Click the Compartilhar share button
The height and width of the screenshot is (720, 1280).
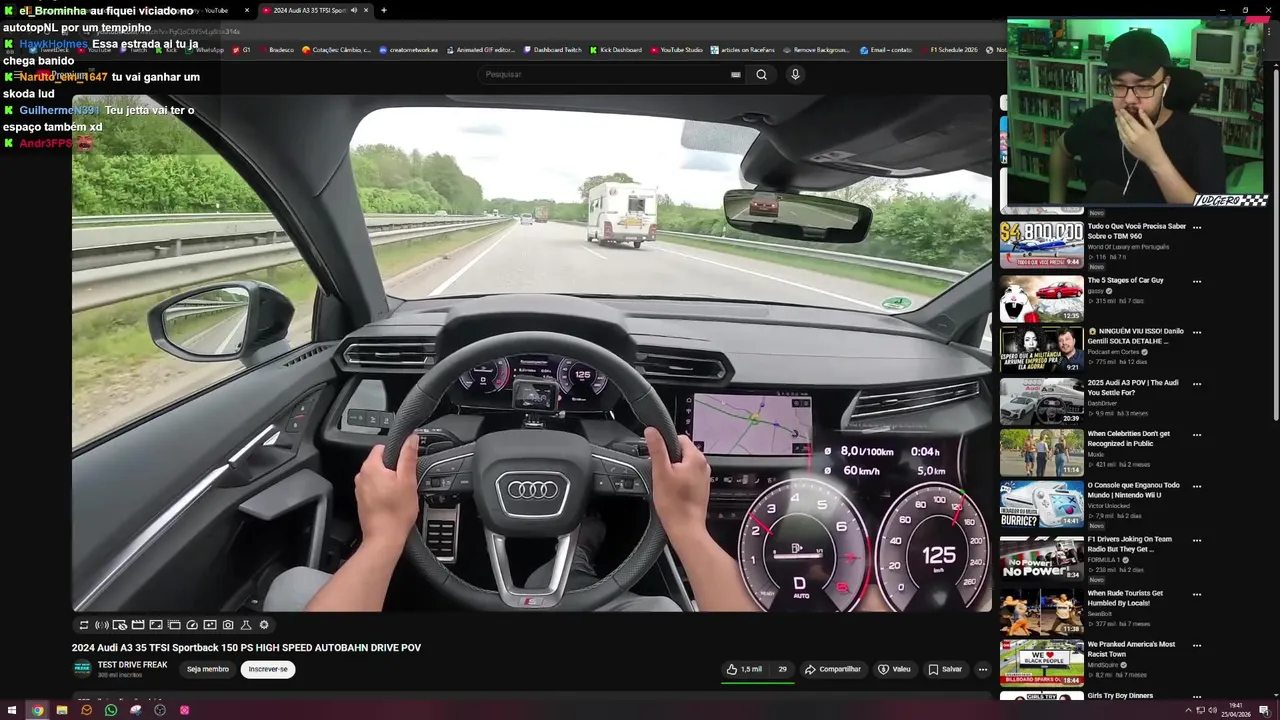pos(833,669)
